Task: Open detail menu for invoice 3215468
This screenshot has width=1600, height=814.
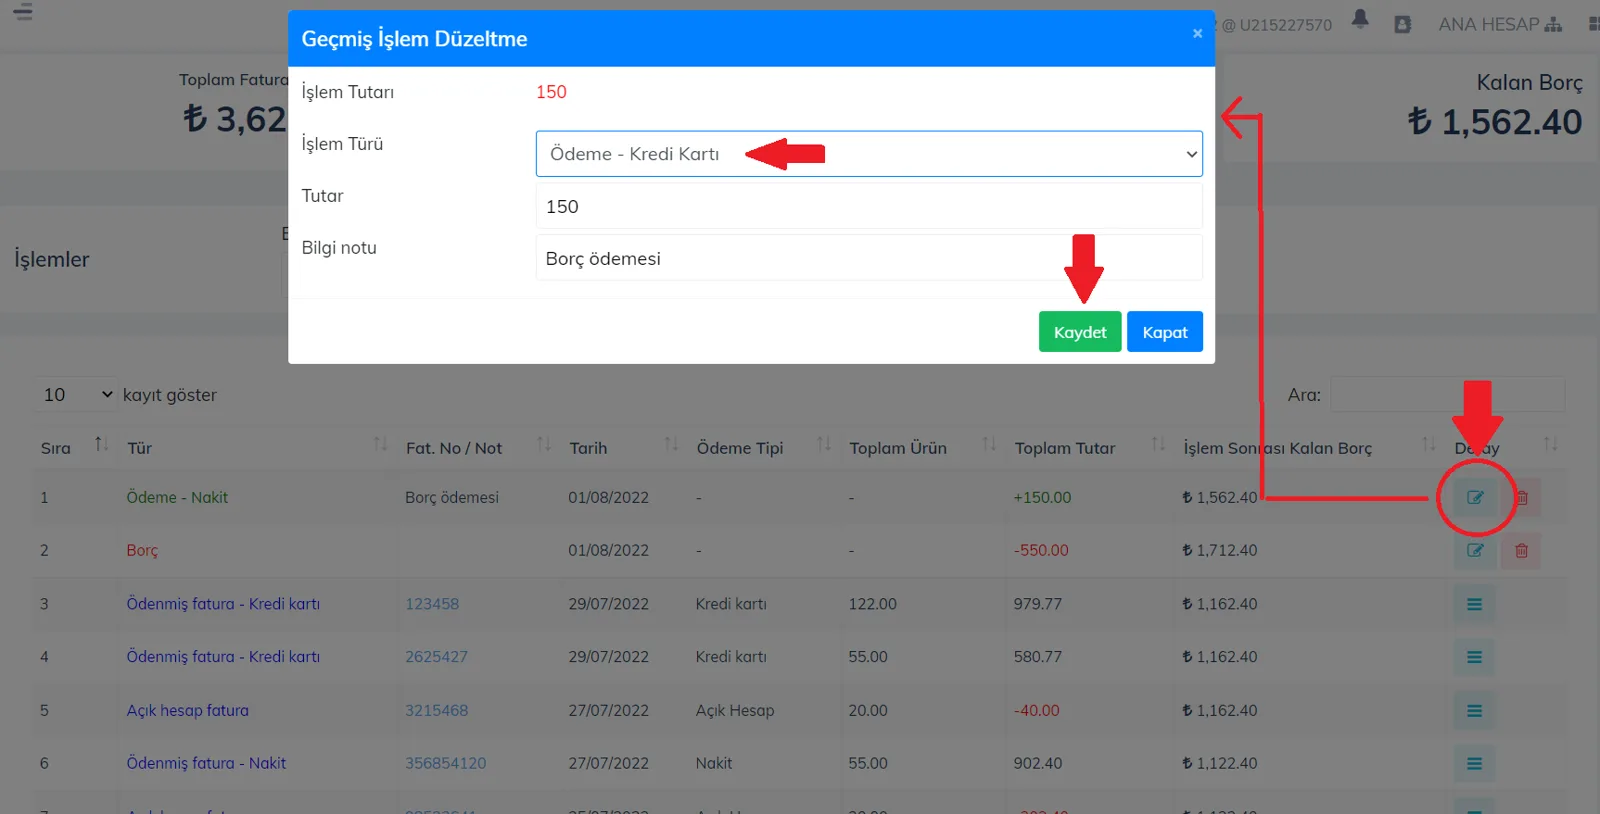Action: 1474,711
